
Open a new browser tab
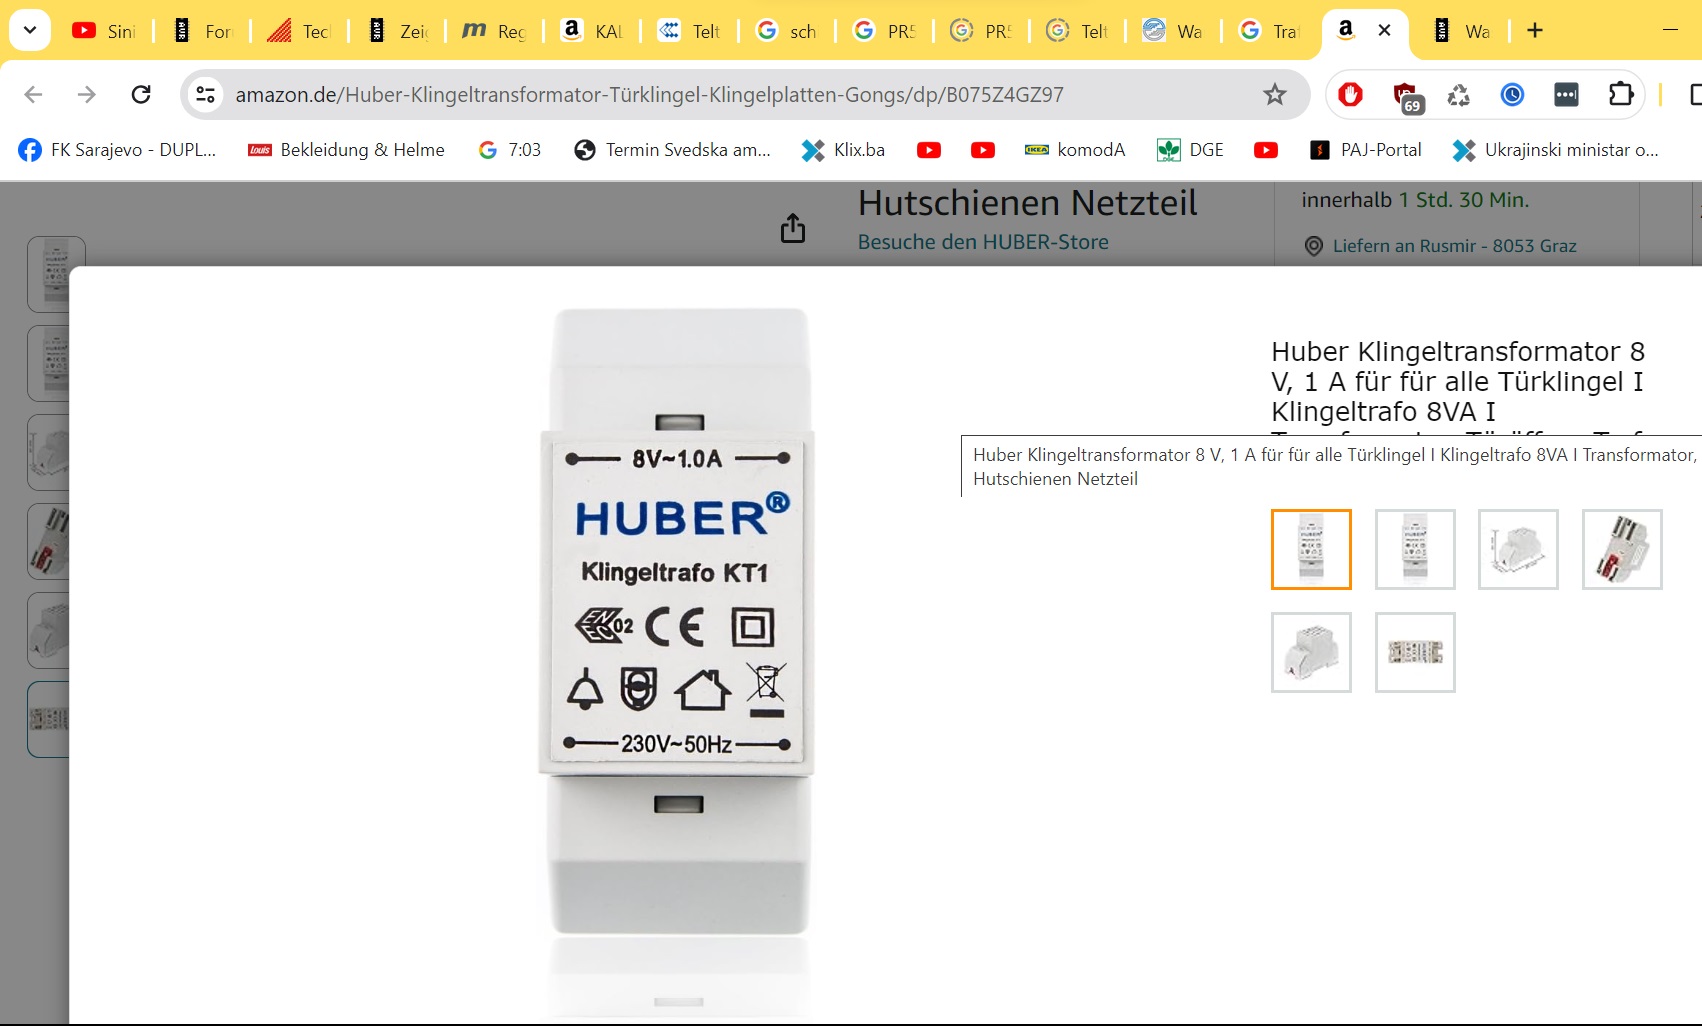coord(1535,31)
